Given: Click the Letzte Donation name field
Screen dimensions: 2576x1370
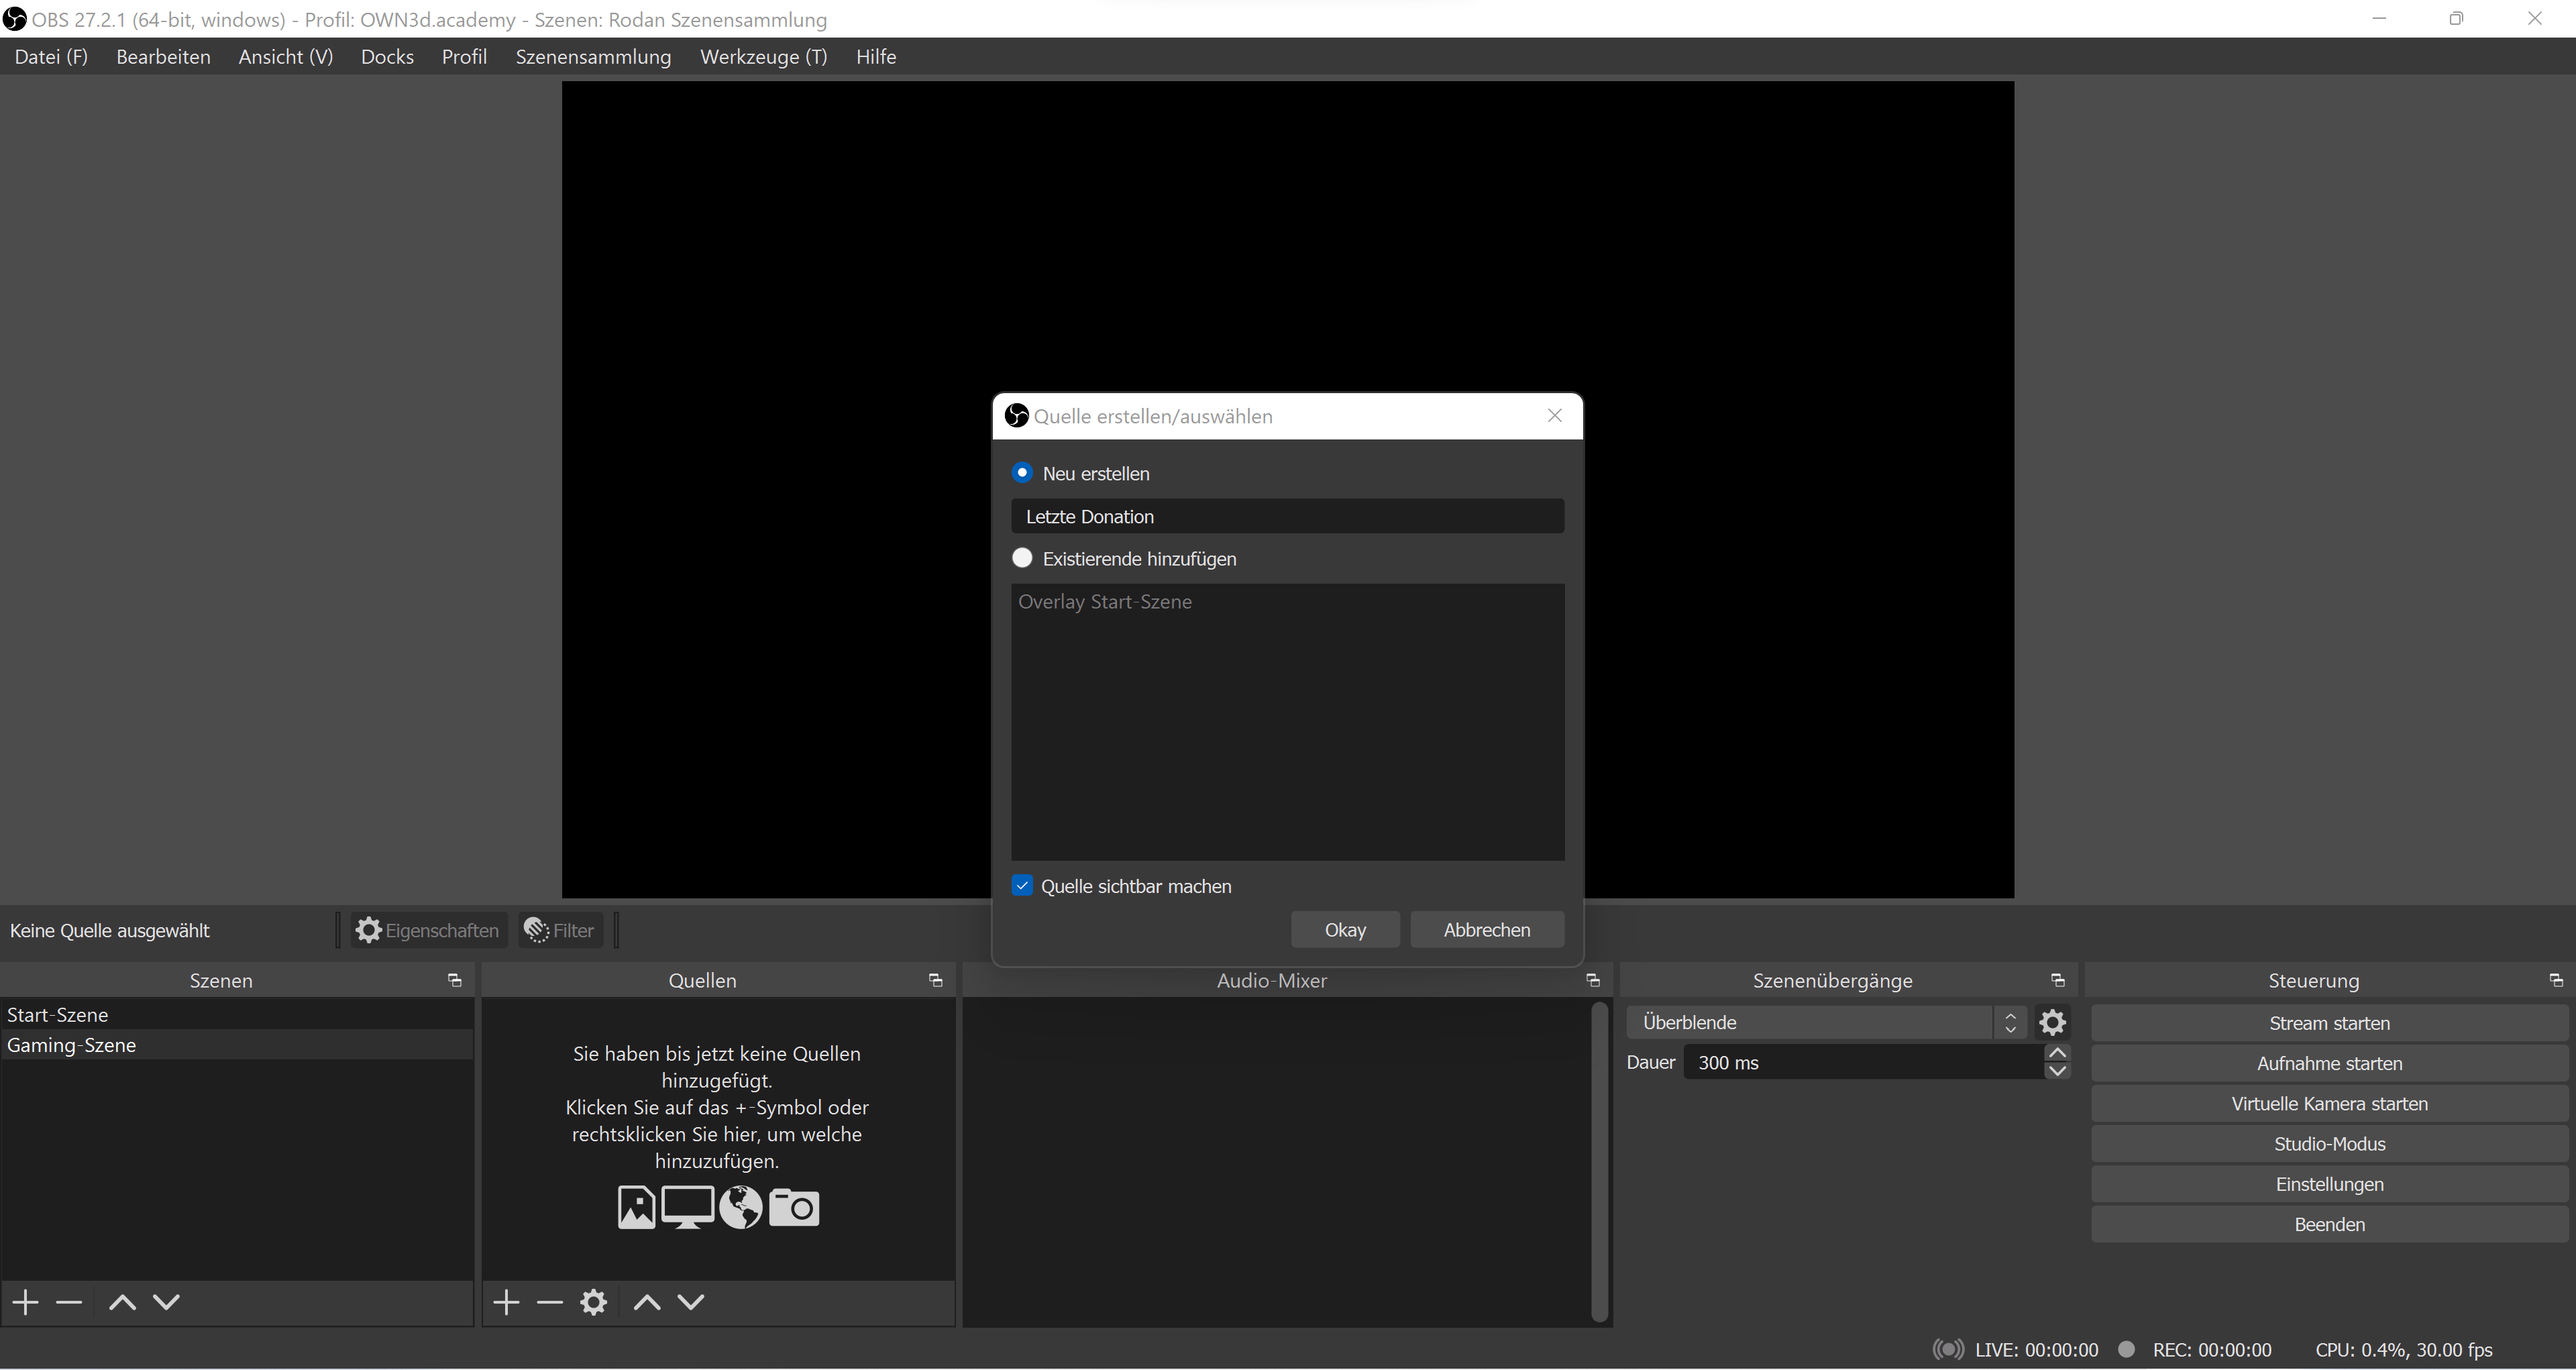Looking at the screenshot, I should (x=1287, y=516).
